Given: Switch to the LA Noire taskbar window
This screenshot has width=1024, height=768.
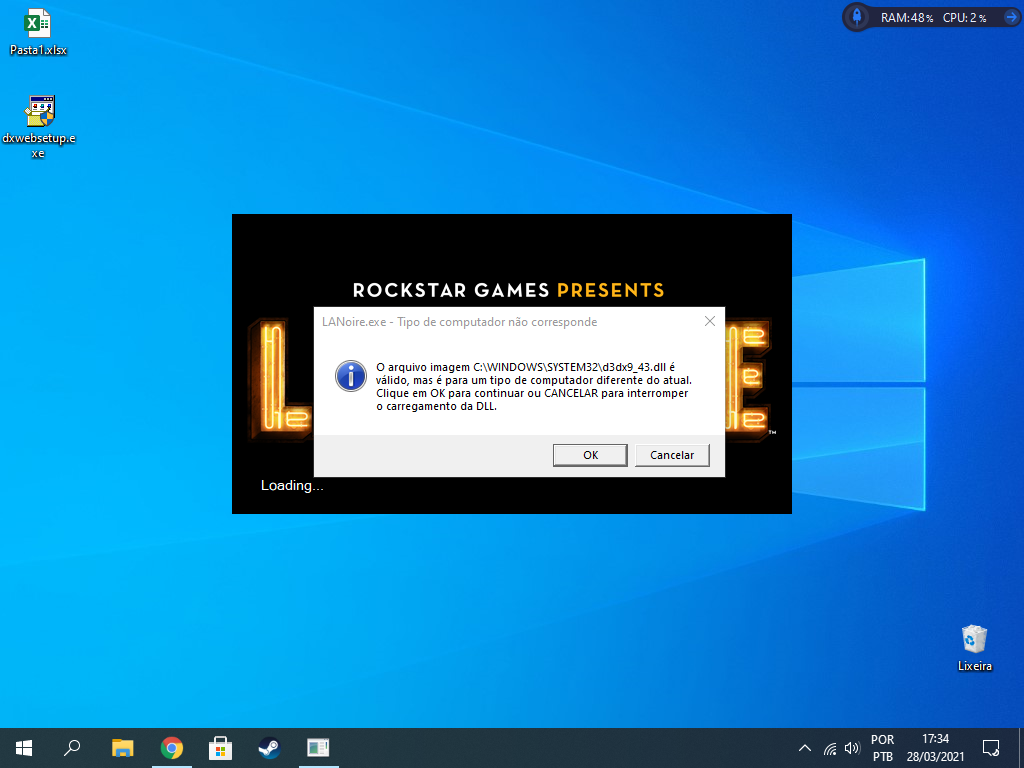Looking at the screenshot, I should (318, 748).
